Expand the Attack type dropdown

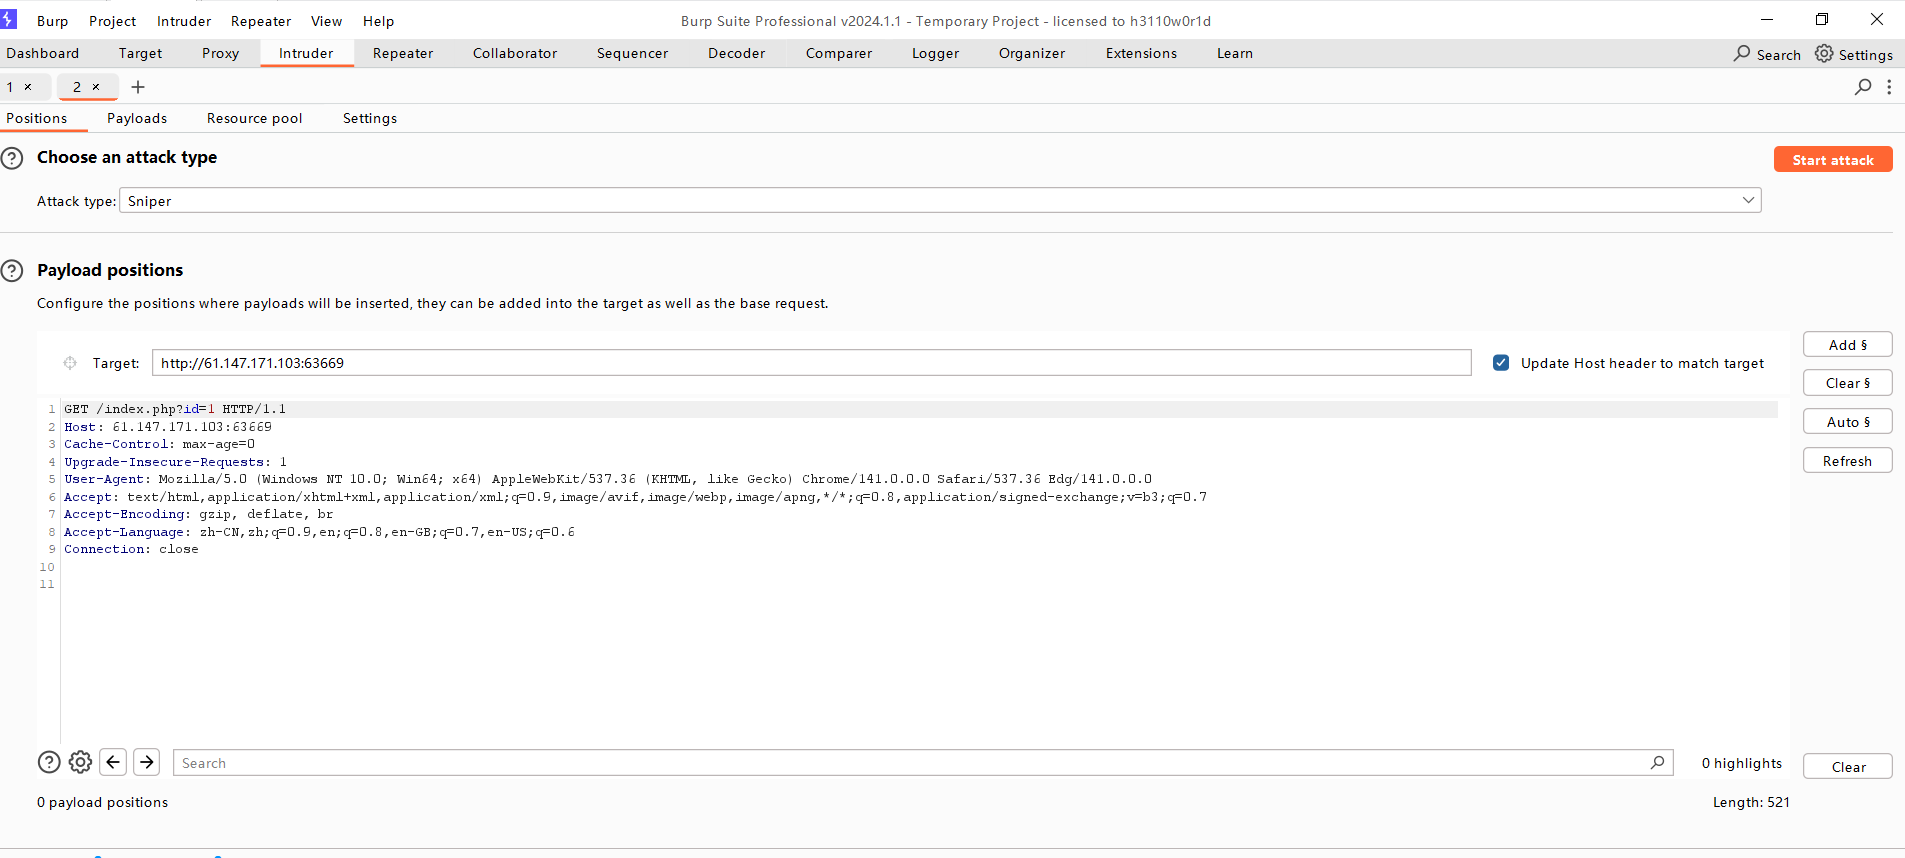[1748, 200]
